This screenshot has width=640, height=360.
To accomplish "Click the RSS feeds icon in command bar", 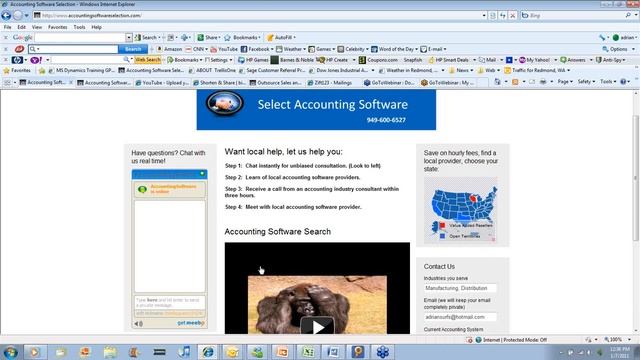I will 515,82.
